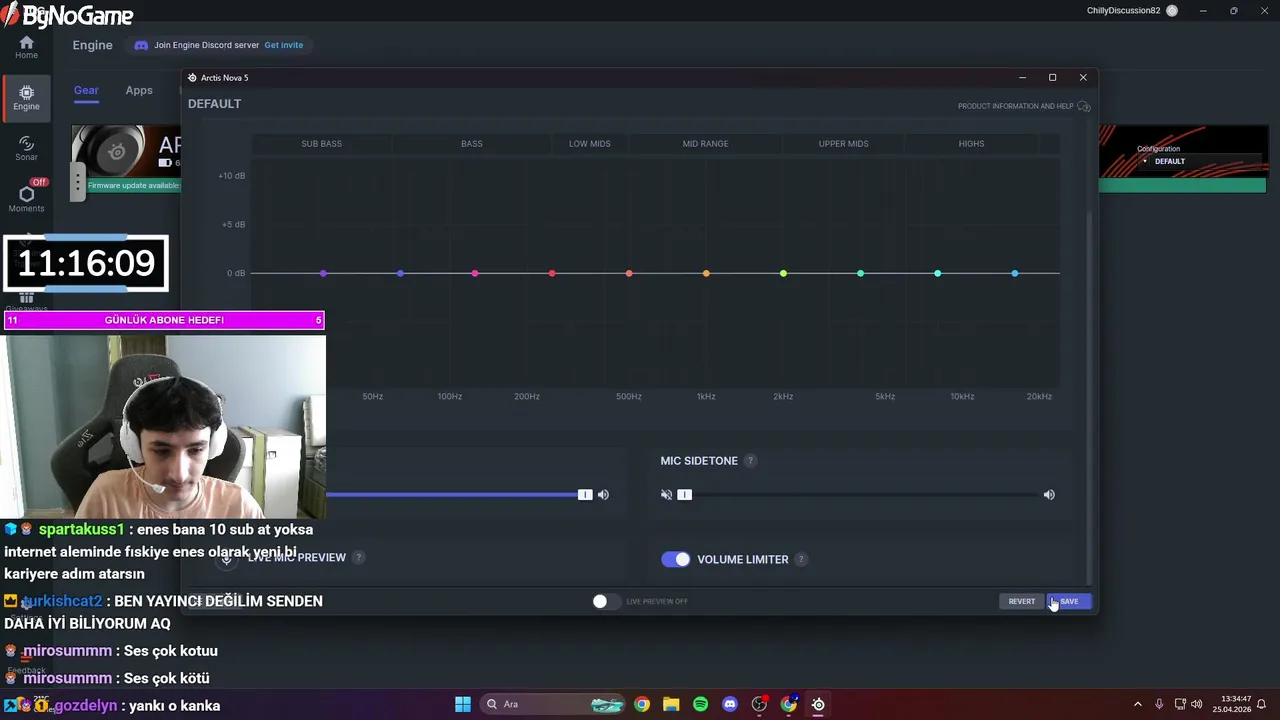Screen dimensions: 1280x720
Task: Open product information and help icon
Action: tap(1084, 106)
